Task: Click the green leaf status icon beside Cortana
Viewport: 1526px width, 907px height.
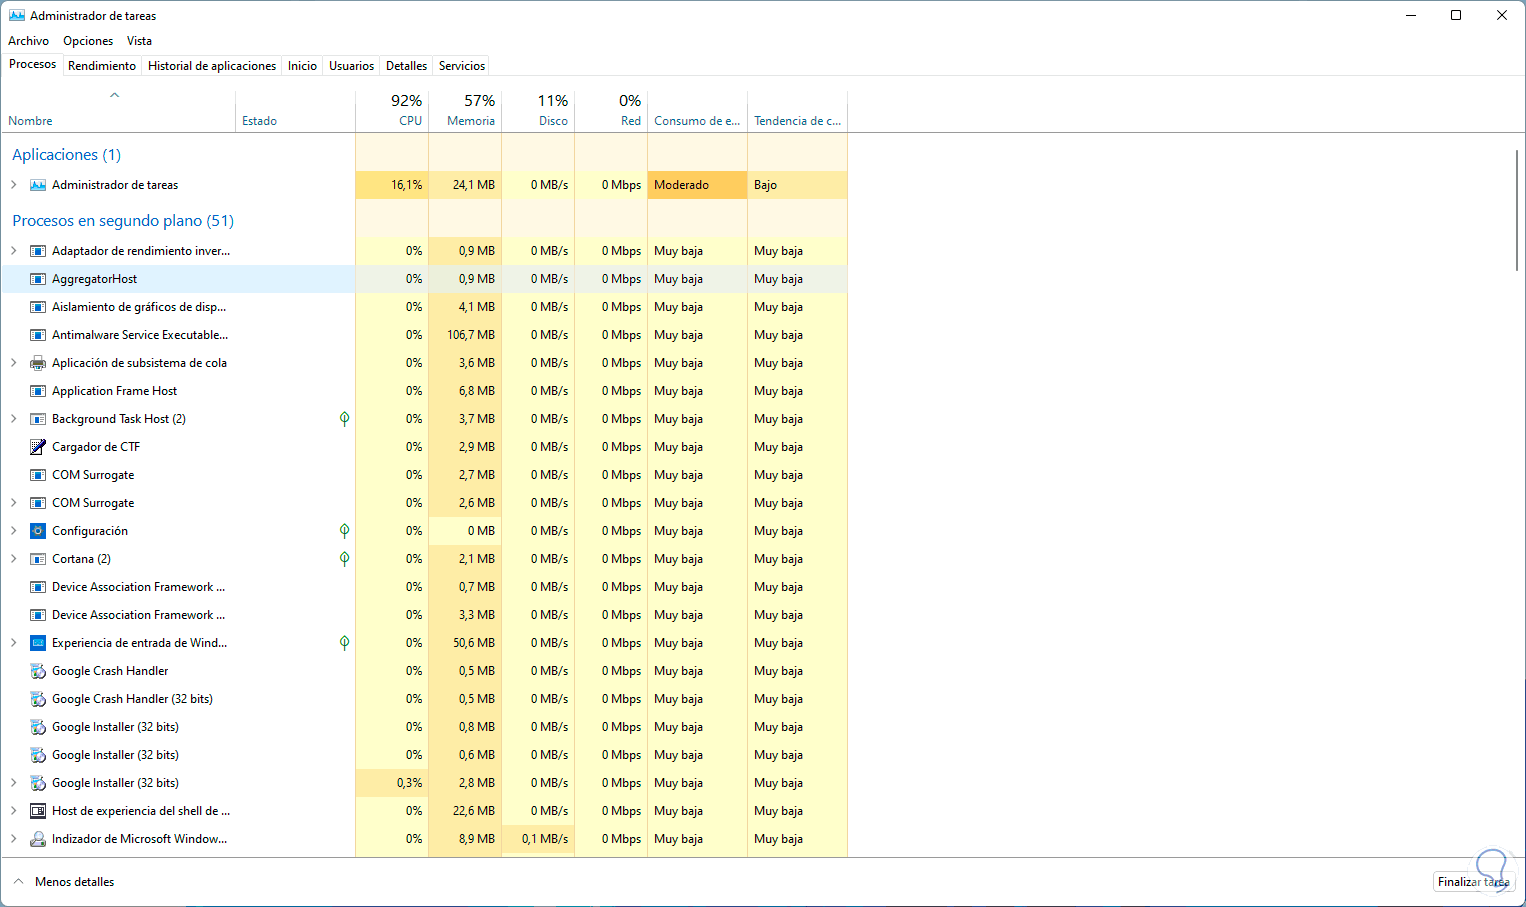Action: [x=344, y=559]
